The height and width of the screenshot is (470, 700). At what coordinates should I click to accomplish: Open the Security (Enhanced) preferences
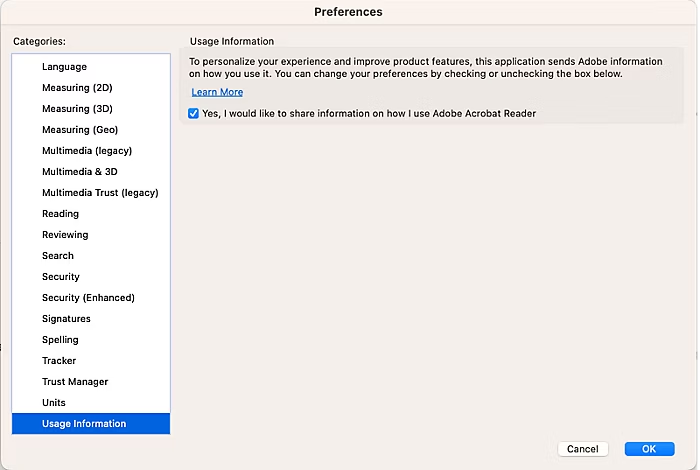(88, 298)
